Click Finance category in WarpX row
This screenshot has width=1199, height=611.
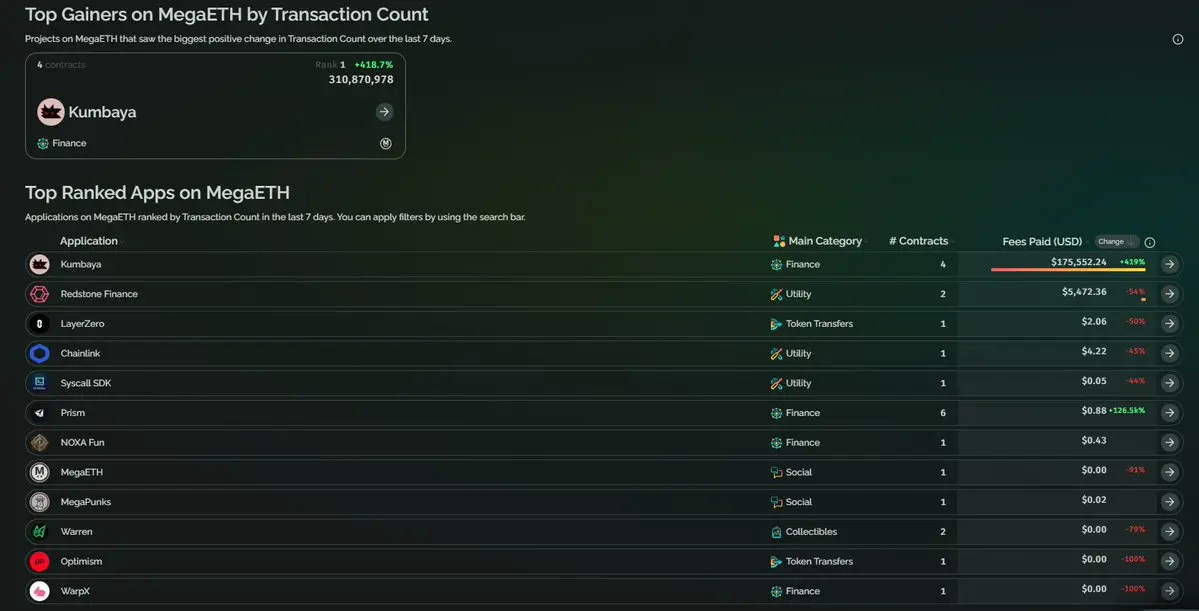(x=802, y=591)
